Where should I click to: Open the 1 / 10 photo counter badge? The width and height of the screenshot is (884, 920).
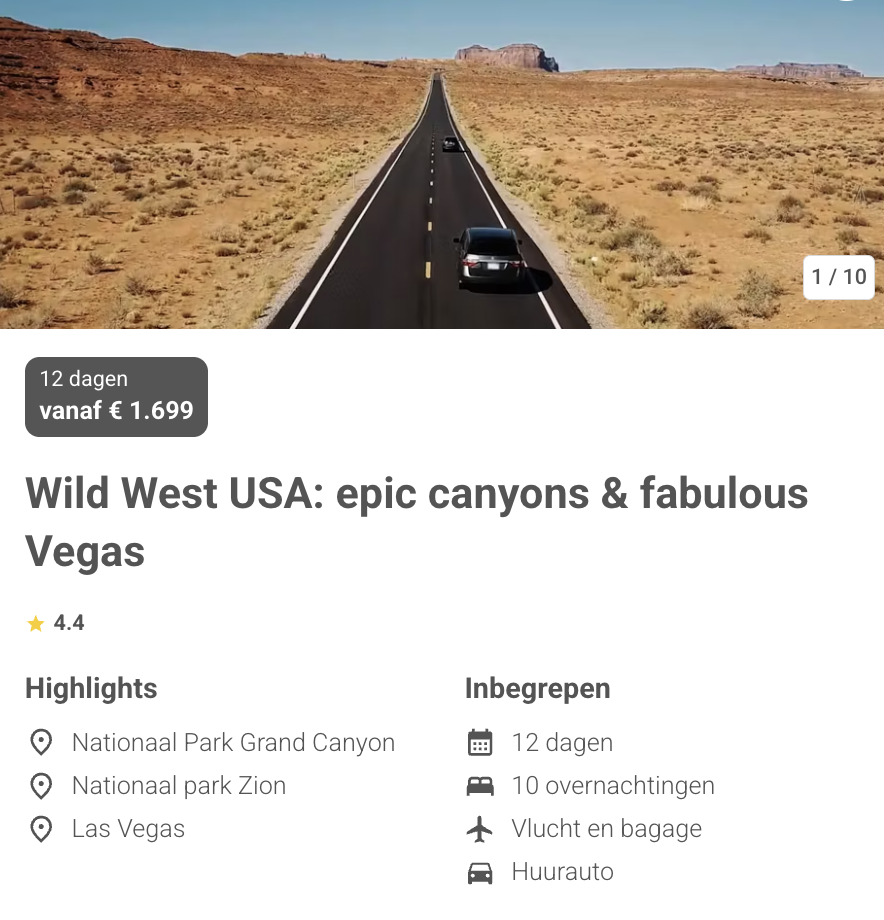coord(839,277)
